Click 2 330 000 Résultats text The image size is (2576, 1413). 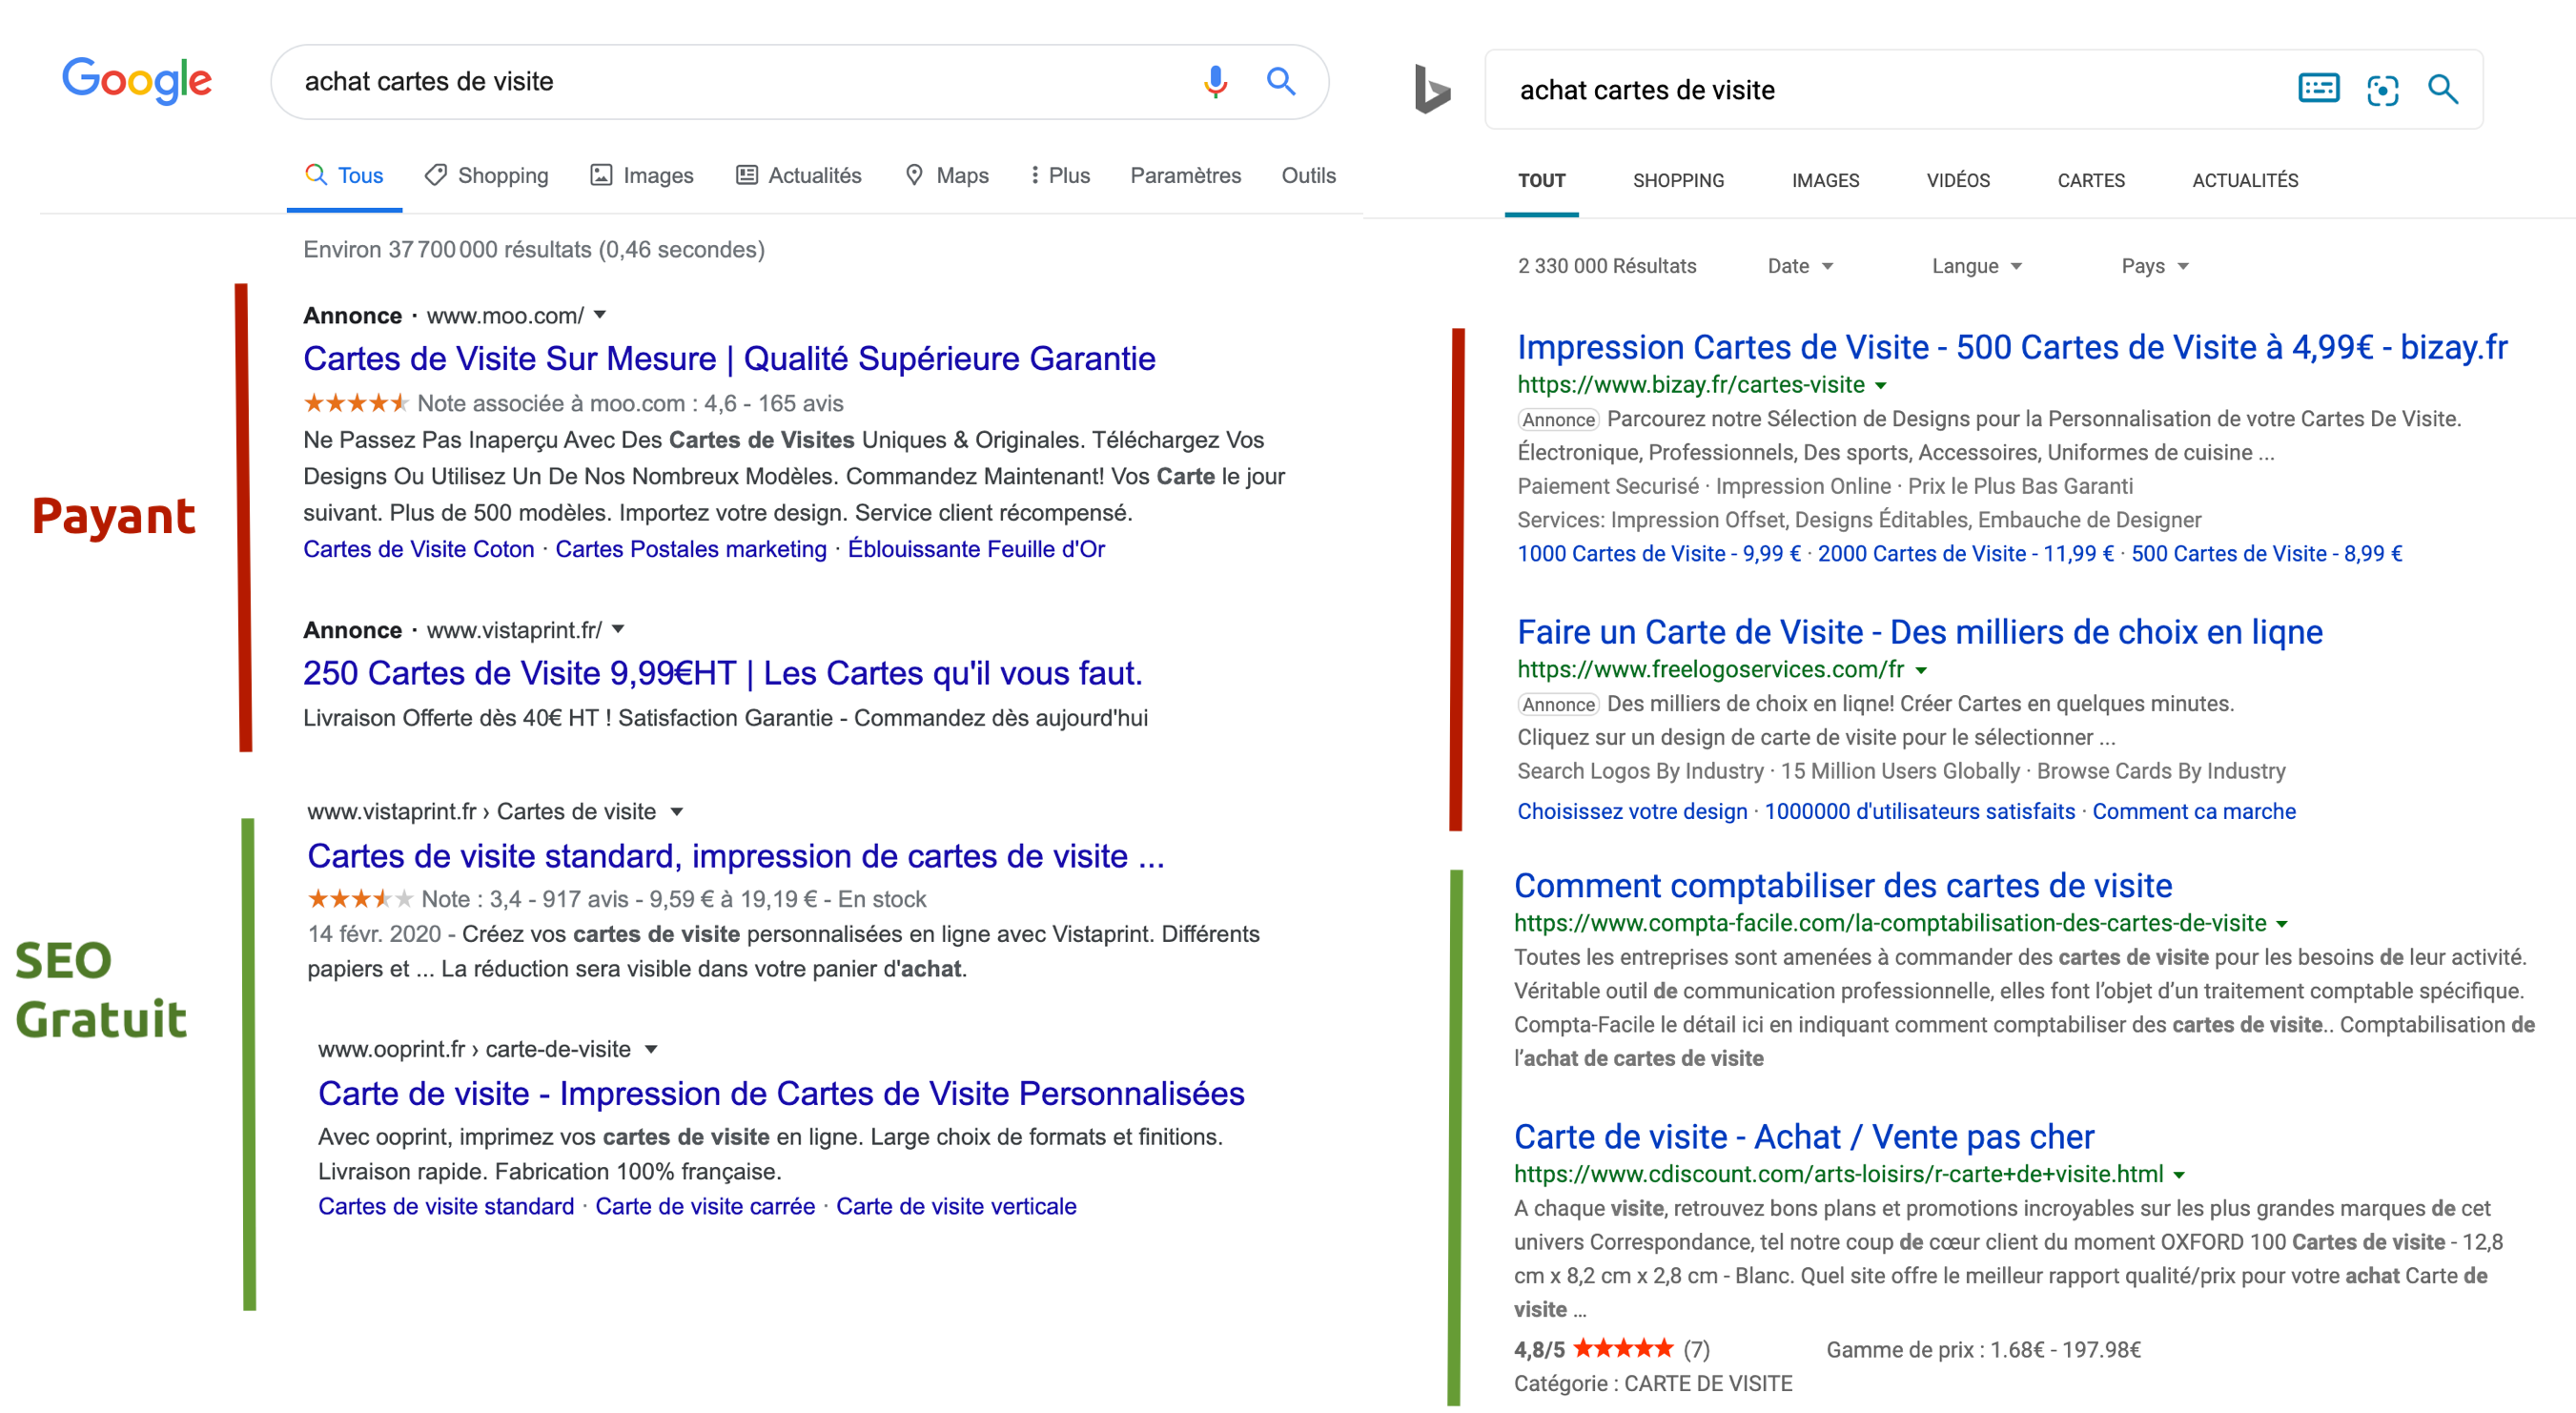coord(1607,266)
